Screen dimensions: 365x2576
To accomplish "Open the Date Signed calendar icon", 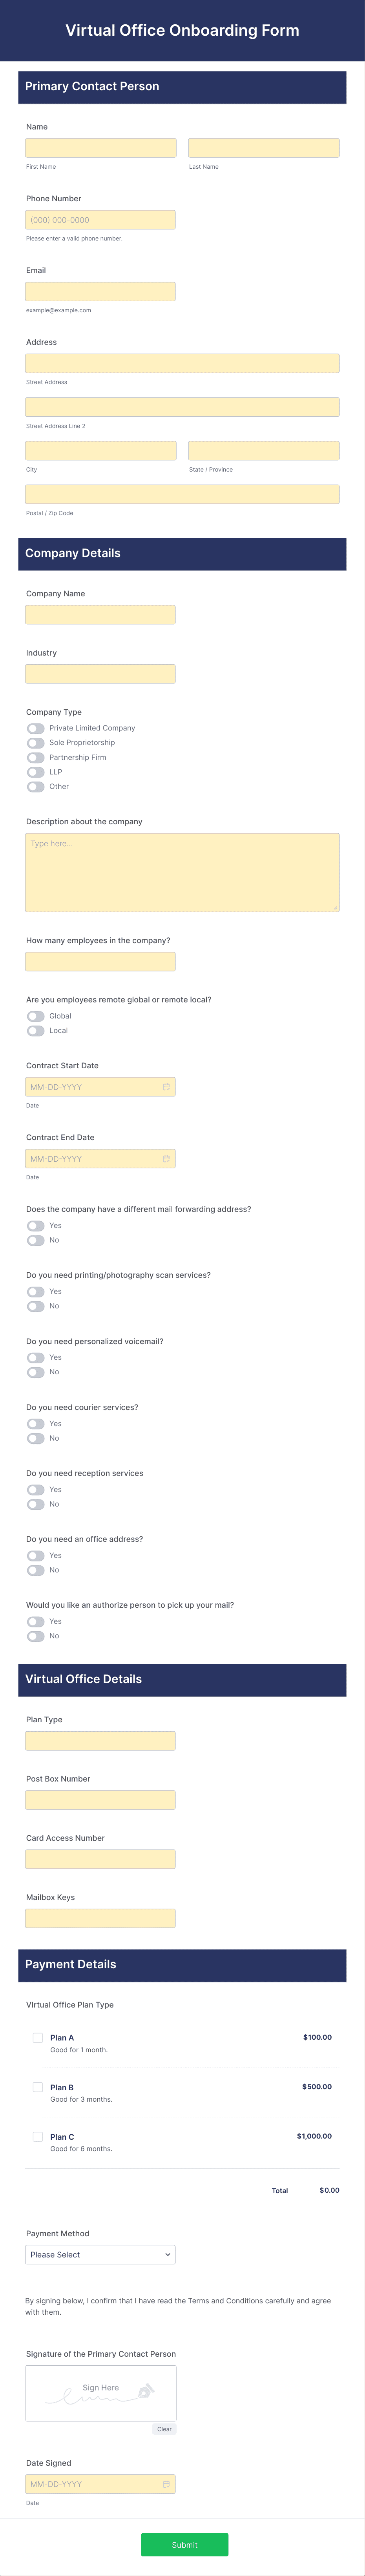I will click(166, 2484).
